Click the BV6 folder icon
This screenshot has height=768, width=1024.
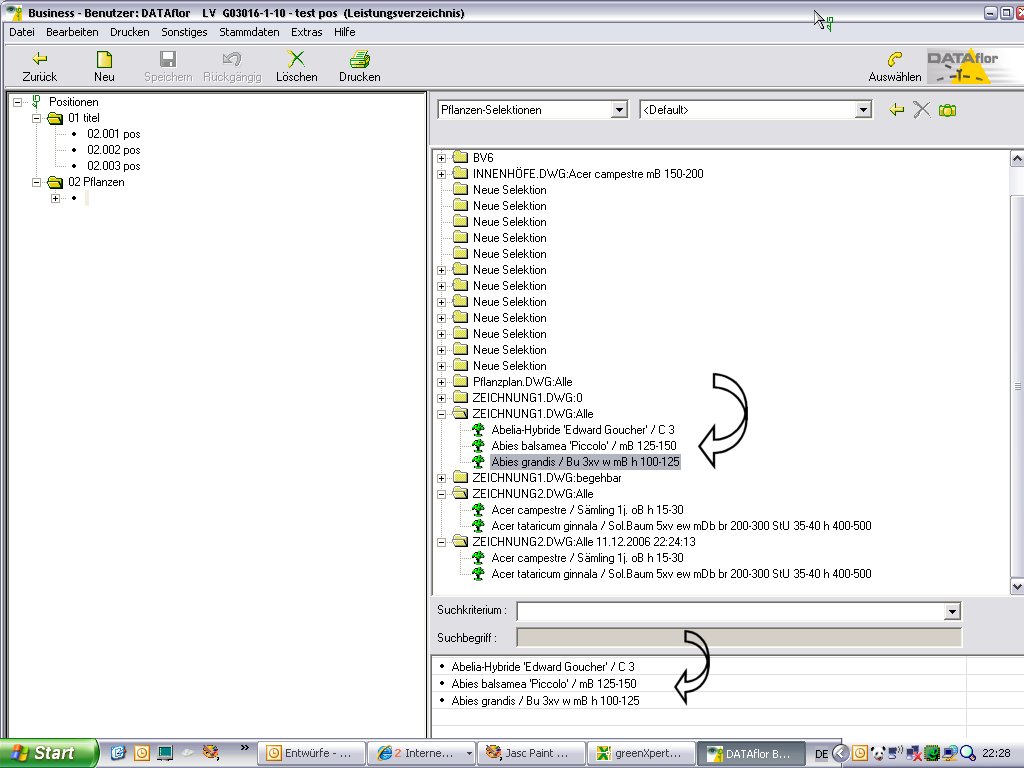coord(460,157)
